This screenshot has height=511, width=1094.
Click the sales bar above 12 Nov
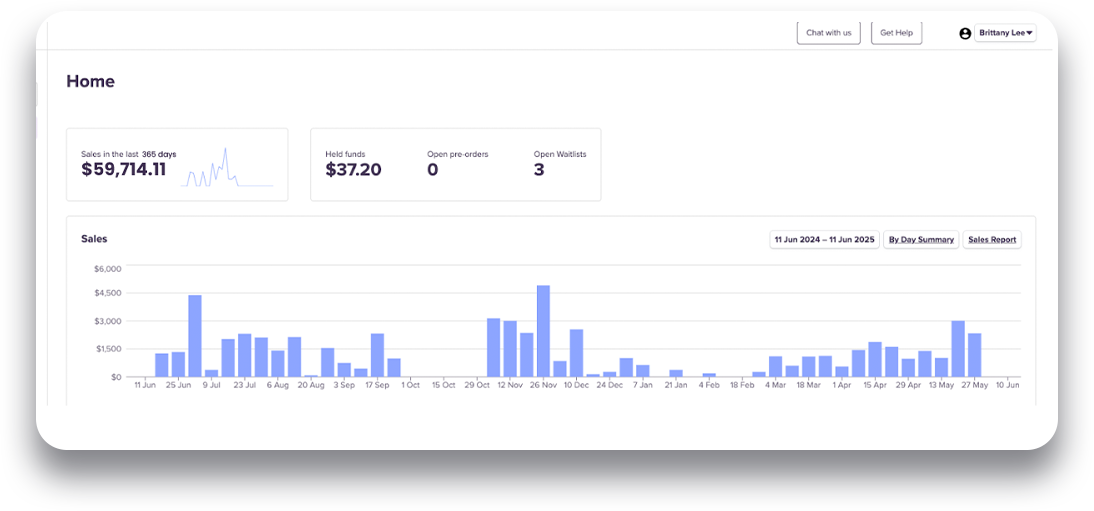point(510,349)
